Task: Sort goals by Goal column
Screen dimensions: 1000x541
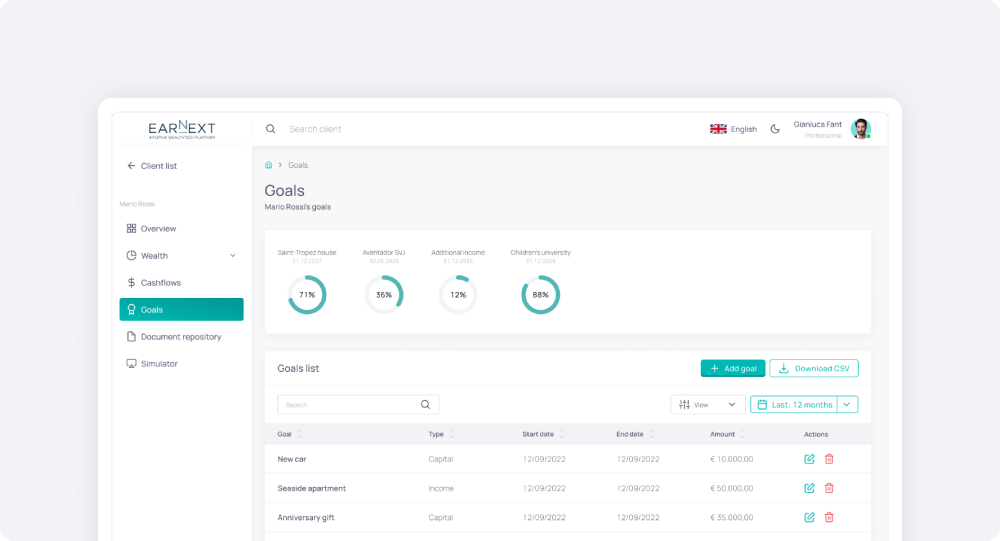Action: [x=299, y=434]
